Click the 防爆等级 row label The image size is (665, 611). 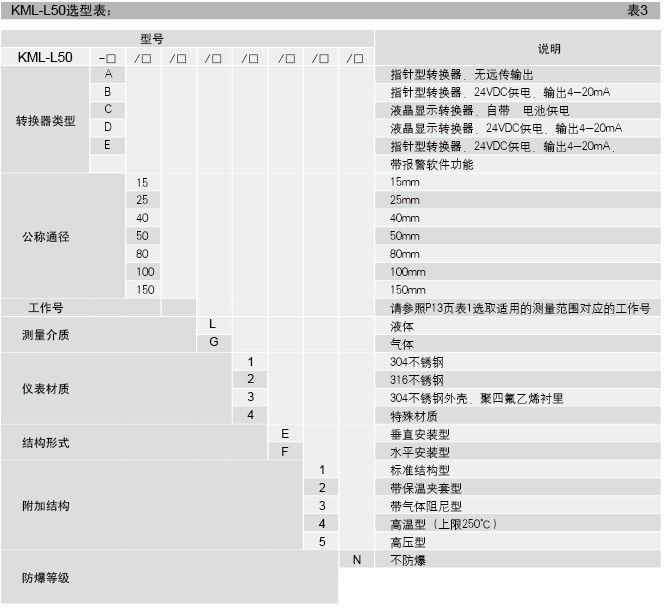click(45, 578)
